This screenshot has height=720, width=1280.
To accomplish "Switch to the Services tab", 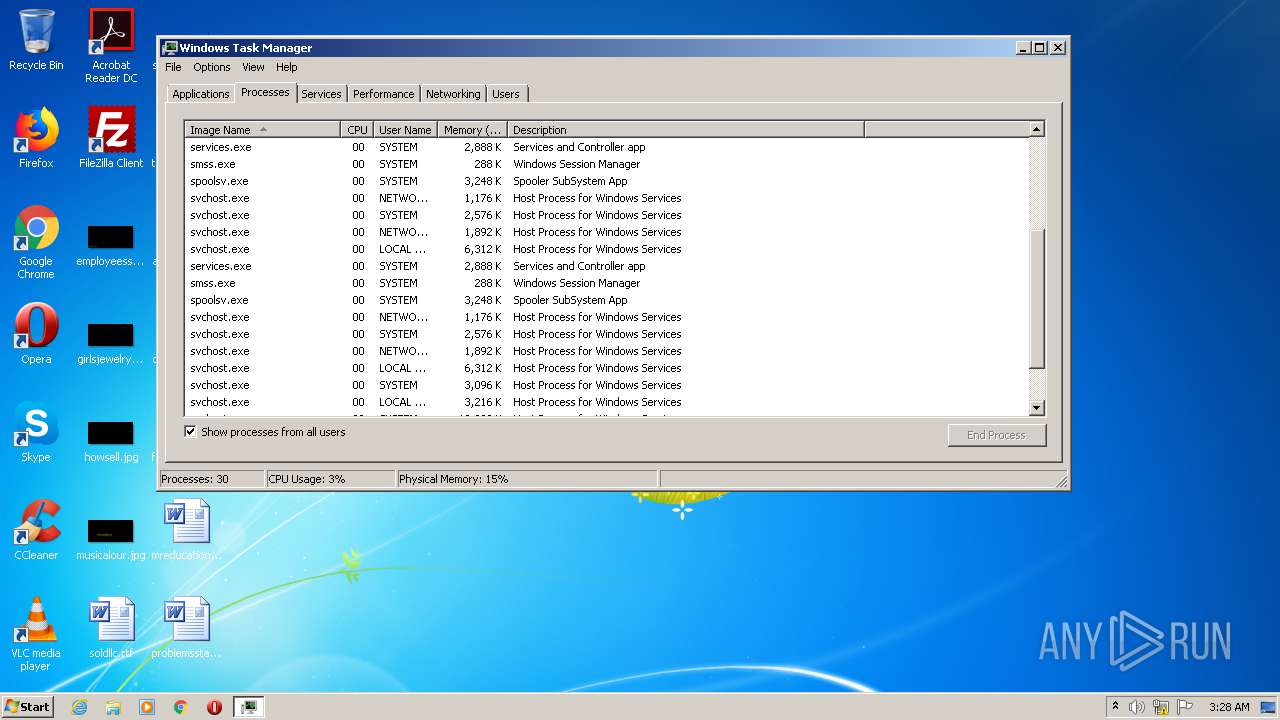I will pyautogui.click(x=321, y=94).
